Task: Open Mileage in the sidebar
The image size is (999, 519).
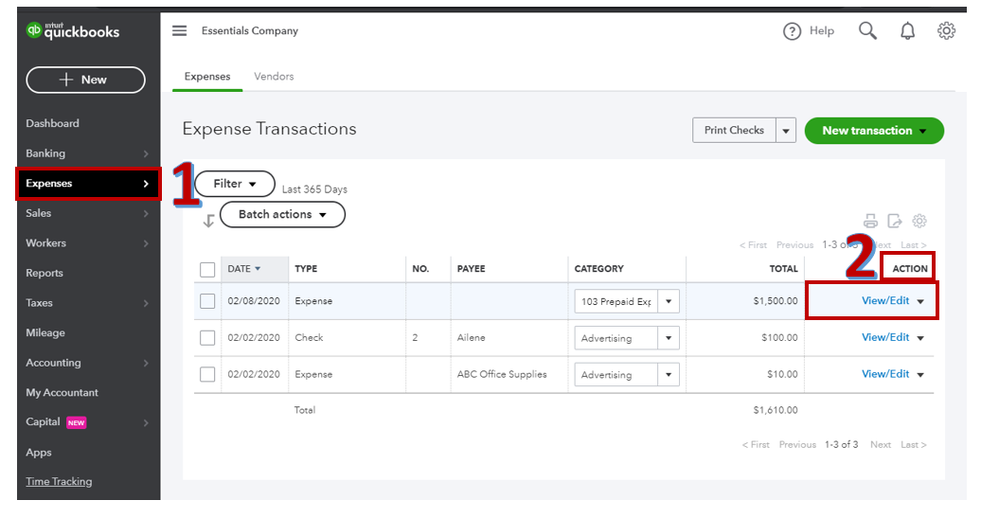Action: 45,333
